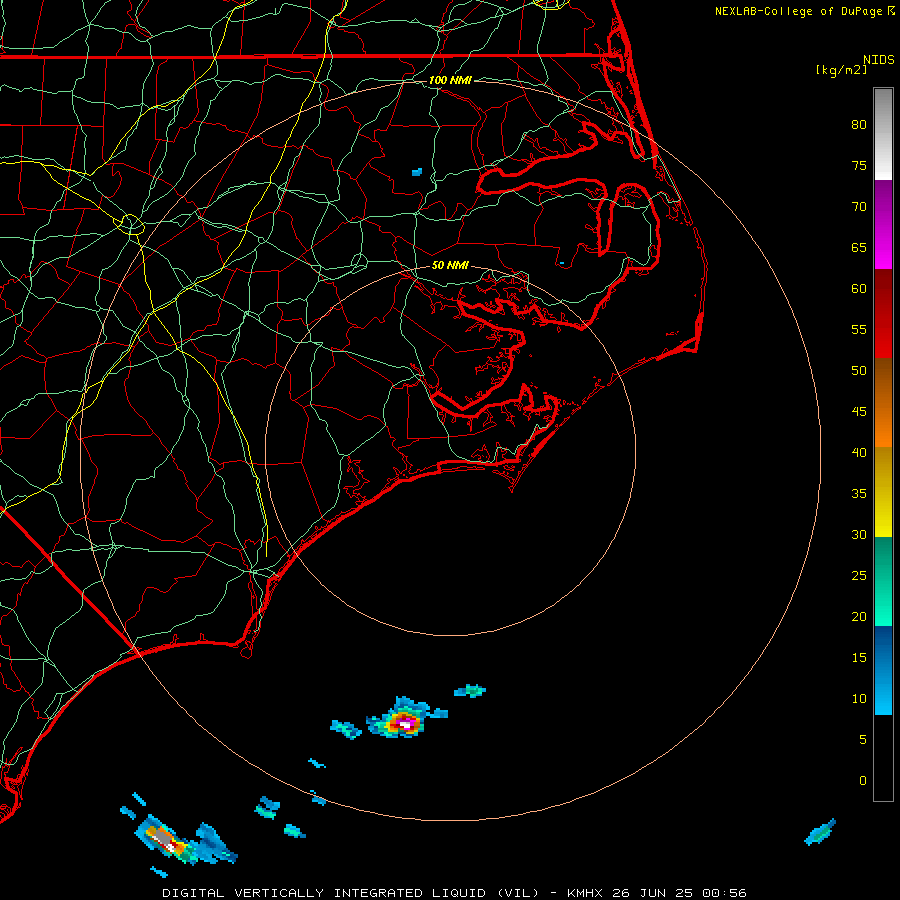Click the isolated blue echo at far bottom right
This screenshot has height=900, width=900.
pyautogui.click(x=820, y=832)
